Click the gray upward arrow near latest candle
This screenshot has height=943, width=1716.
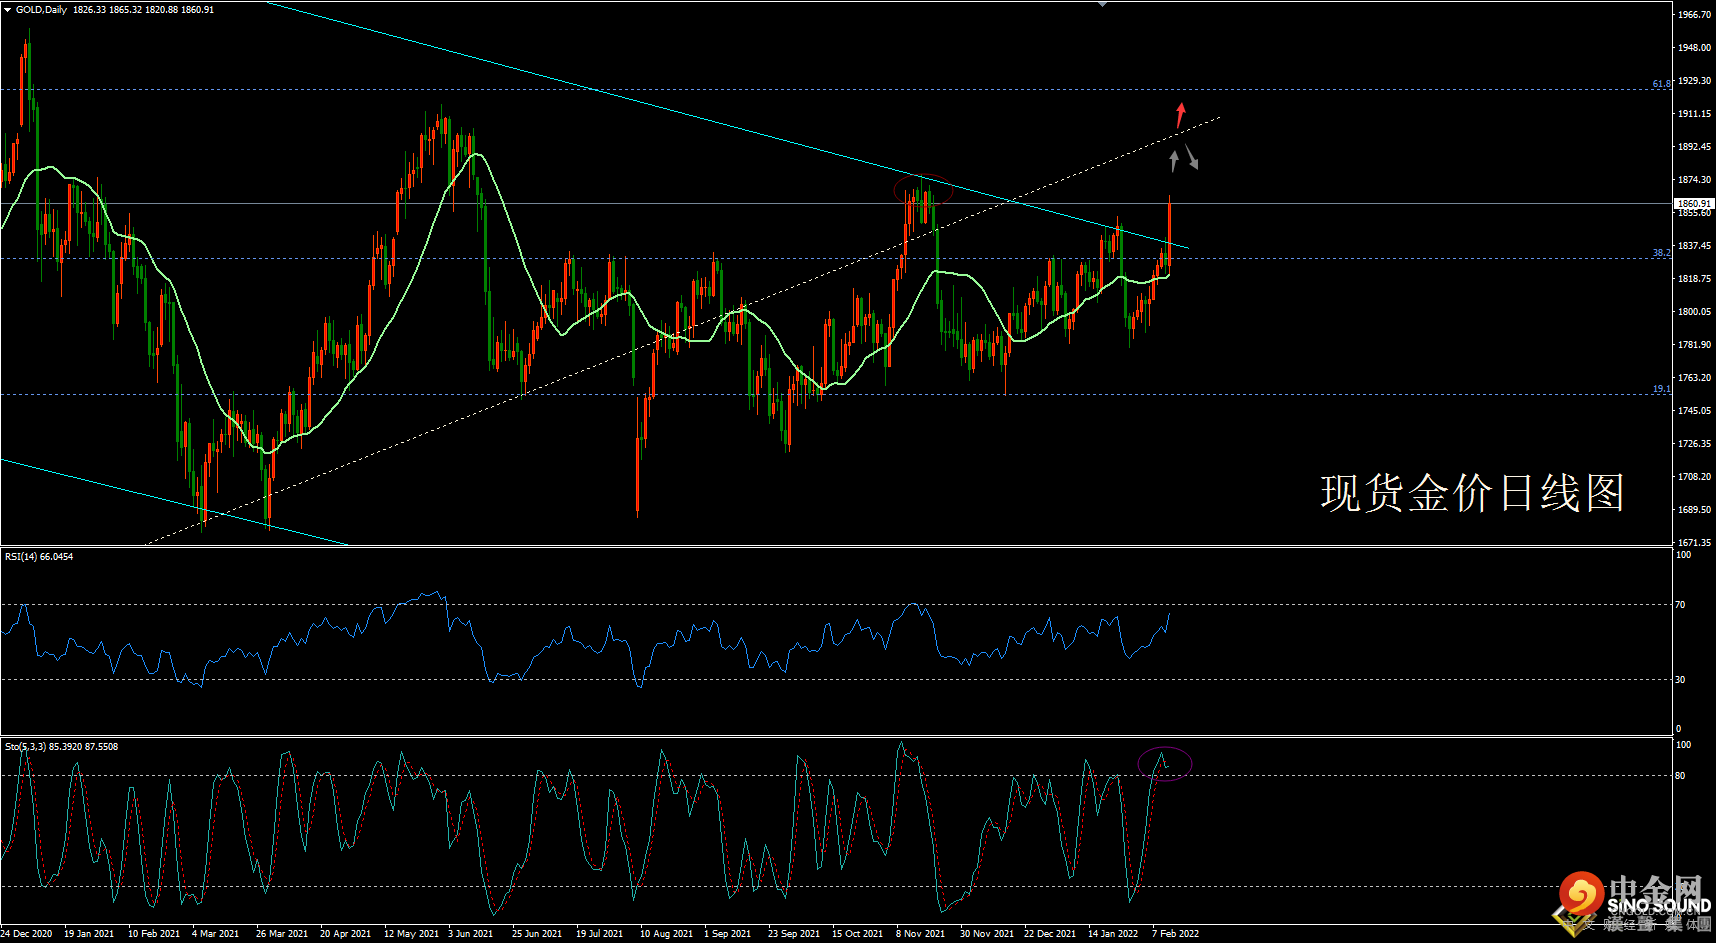(1174, 160)
